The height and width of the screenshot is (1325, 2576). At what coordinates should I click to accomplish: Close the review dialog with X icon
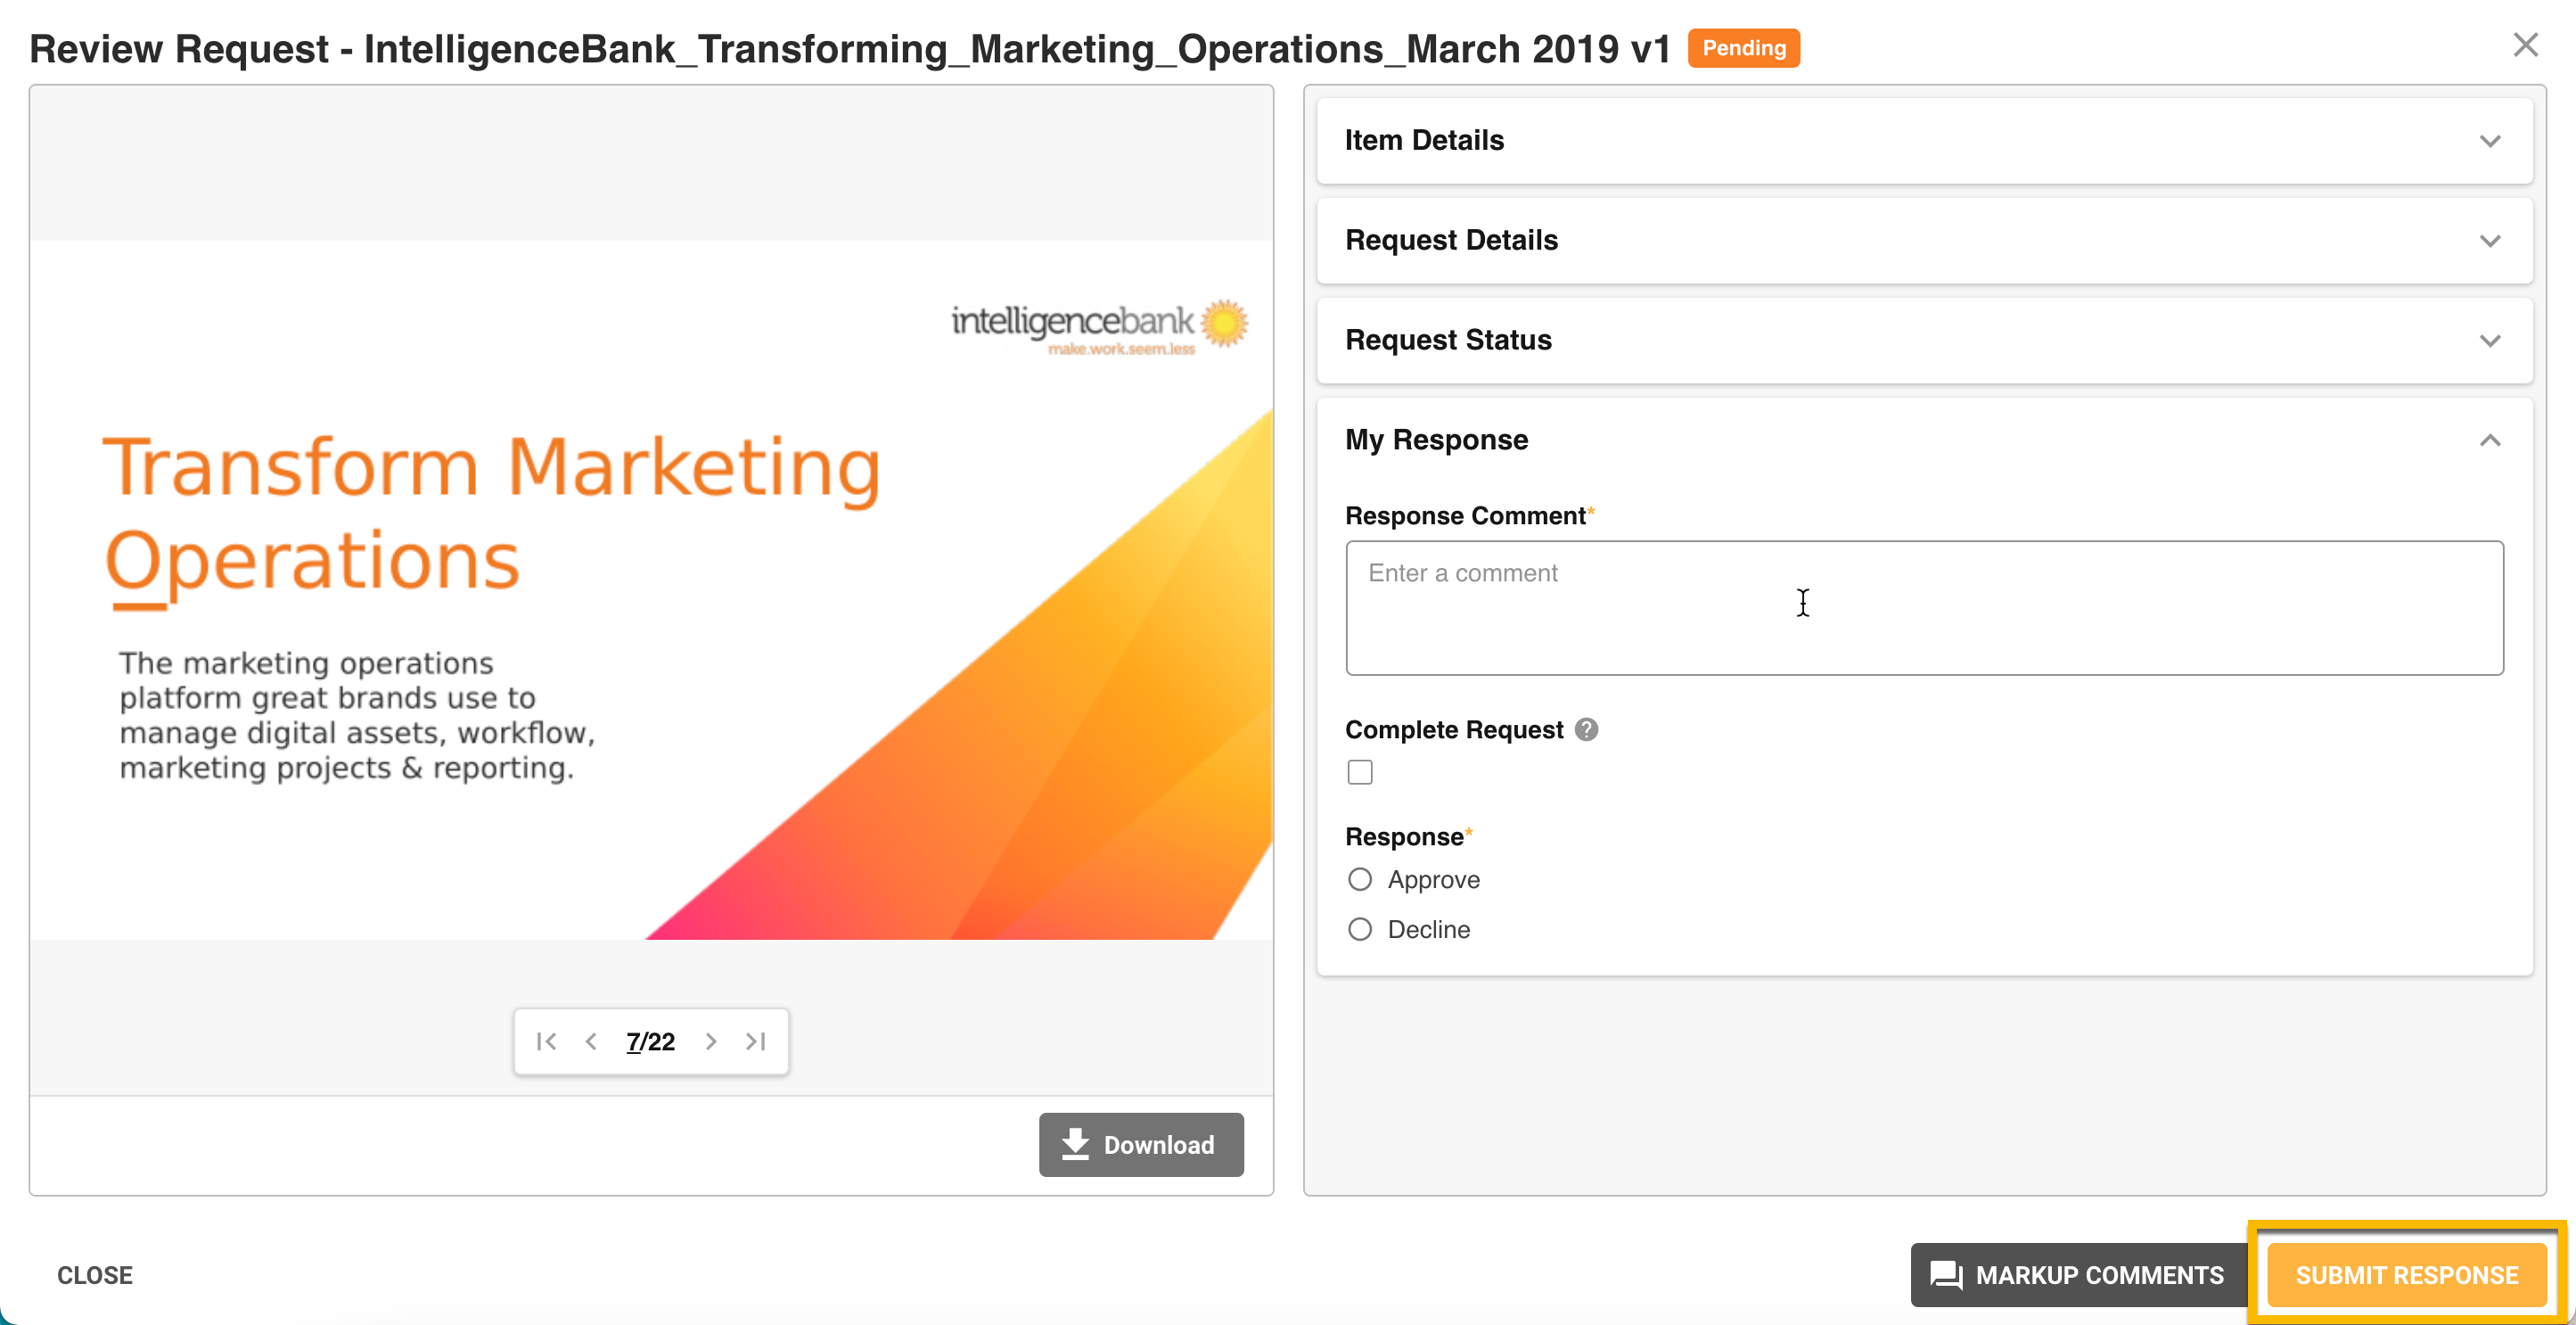tap(2525, 45)
